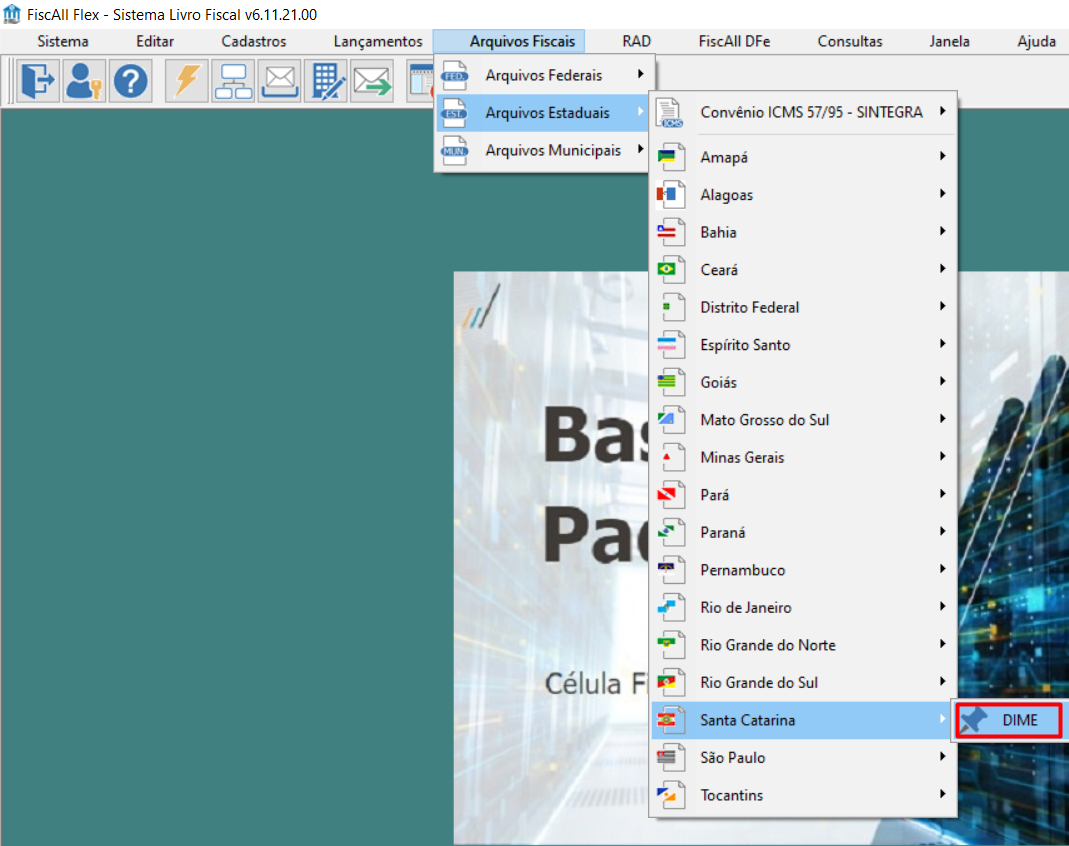Choose the Santa Catarina menu entry

coord(804,720)
